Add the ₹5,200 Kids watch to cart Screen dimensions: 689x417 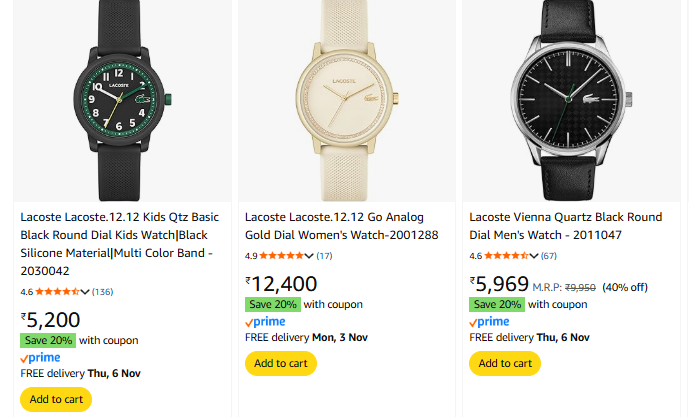pyautogui.click(x=56, y=399)
